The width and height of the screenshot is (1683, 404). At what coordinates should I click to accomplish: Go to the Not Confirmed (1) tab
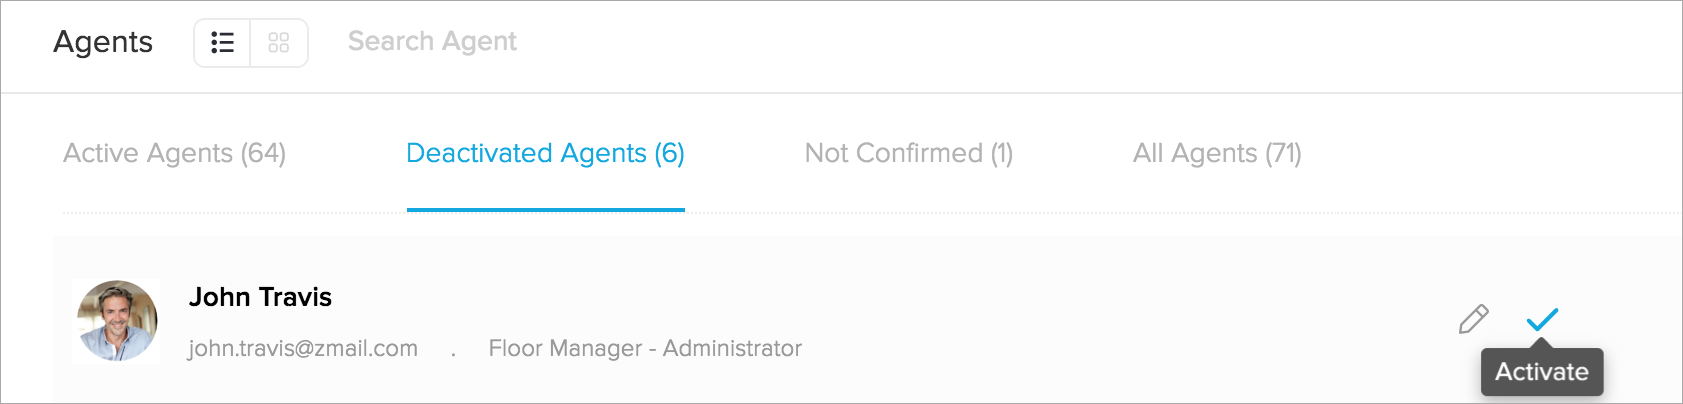click(x=908, y=153)
